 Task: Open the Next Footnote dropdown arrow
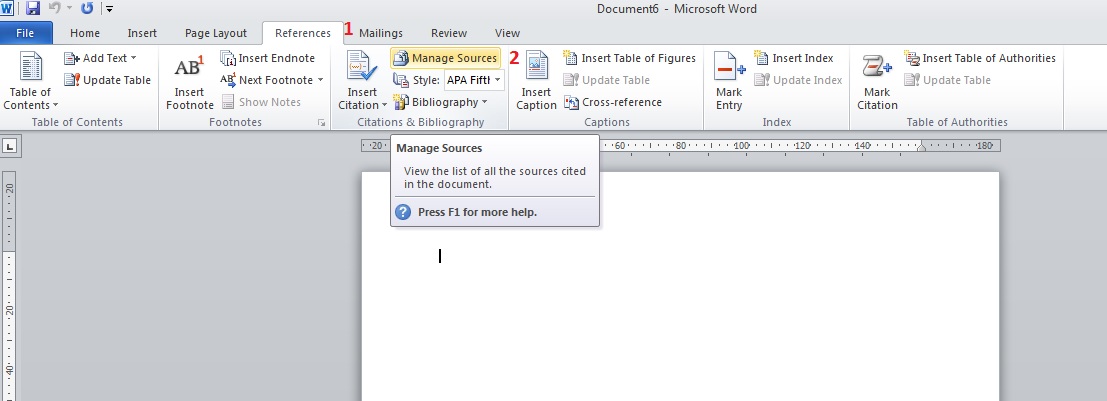pyautogui.click(x=320, y=80)
